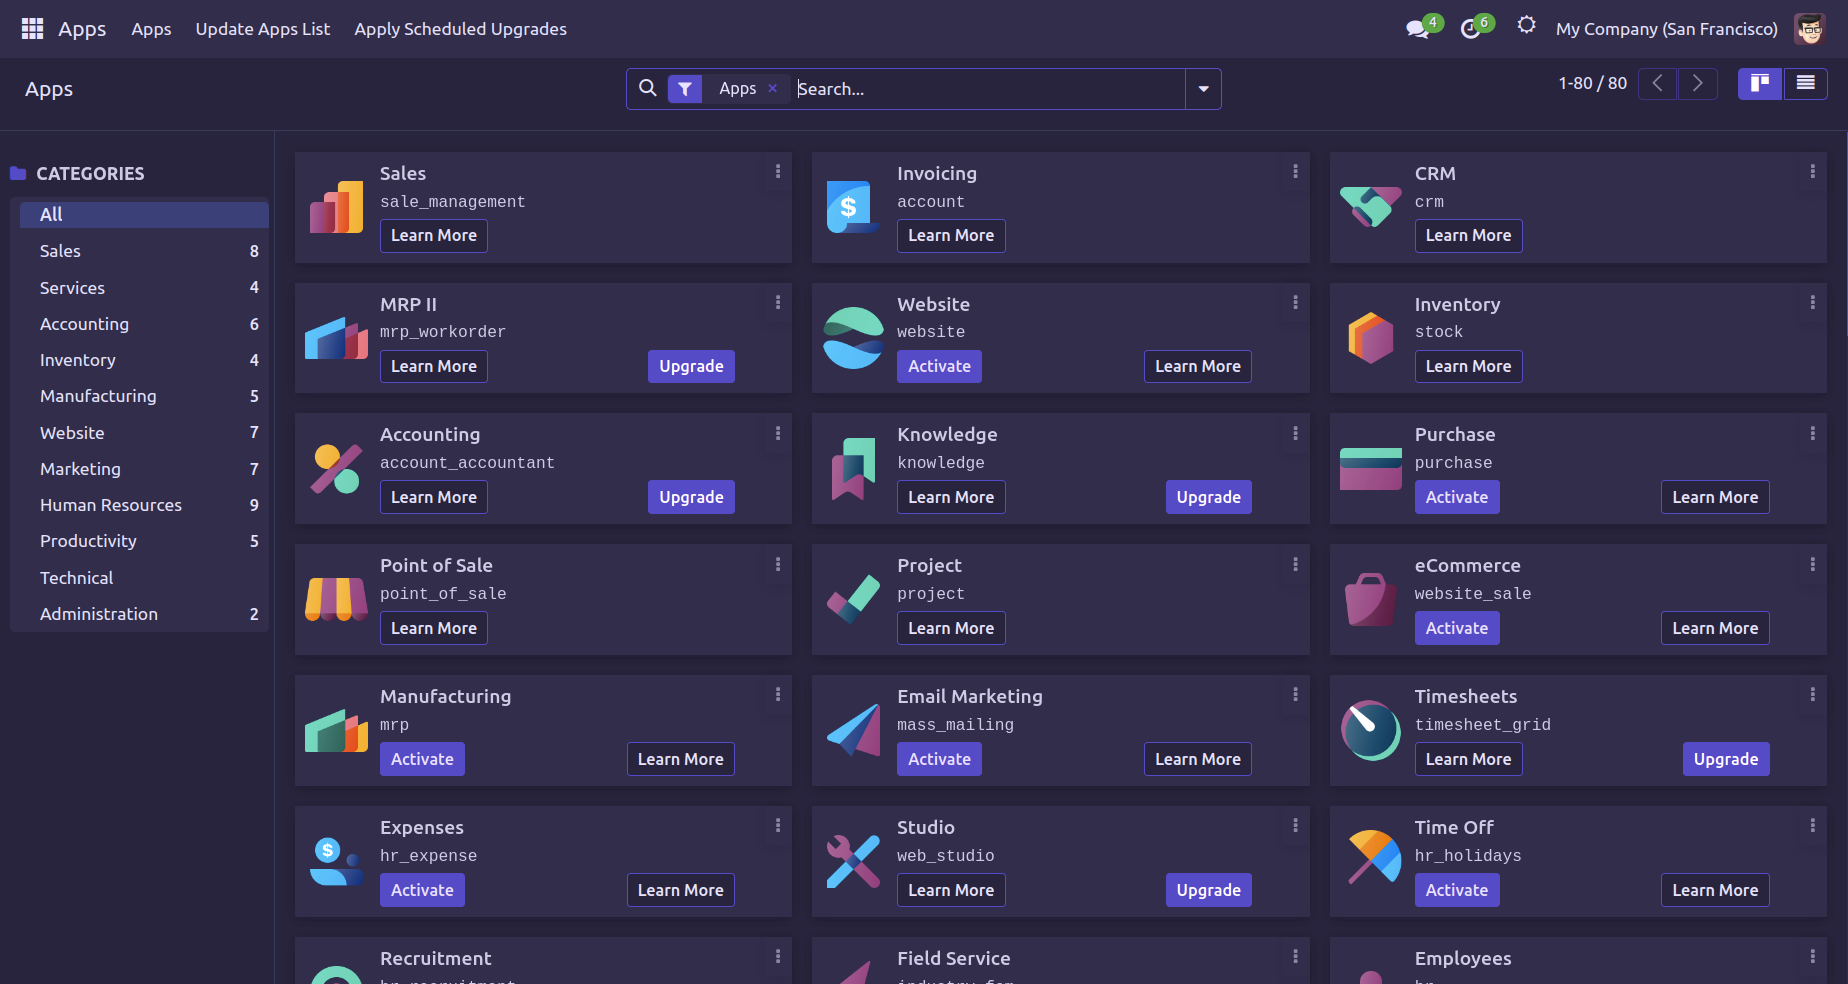The image size is (1848, 984).
Task: Click the Email Marketing app icon
Action: (853, 731)
